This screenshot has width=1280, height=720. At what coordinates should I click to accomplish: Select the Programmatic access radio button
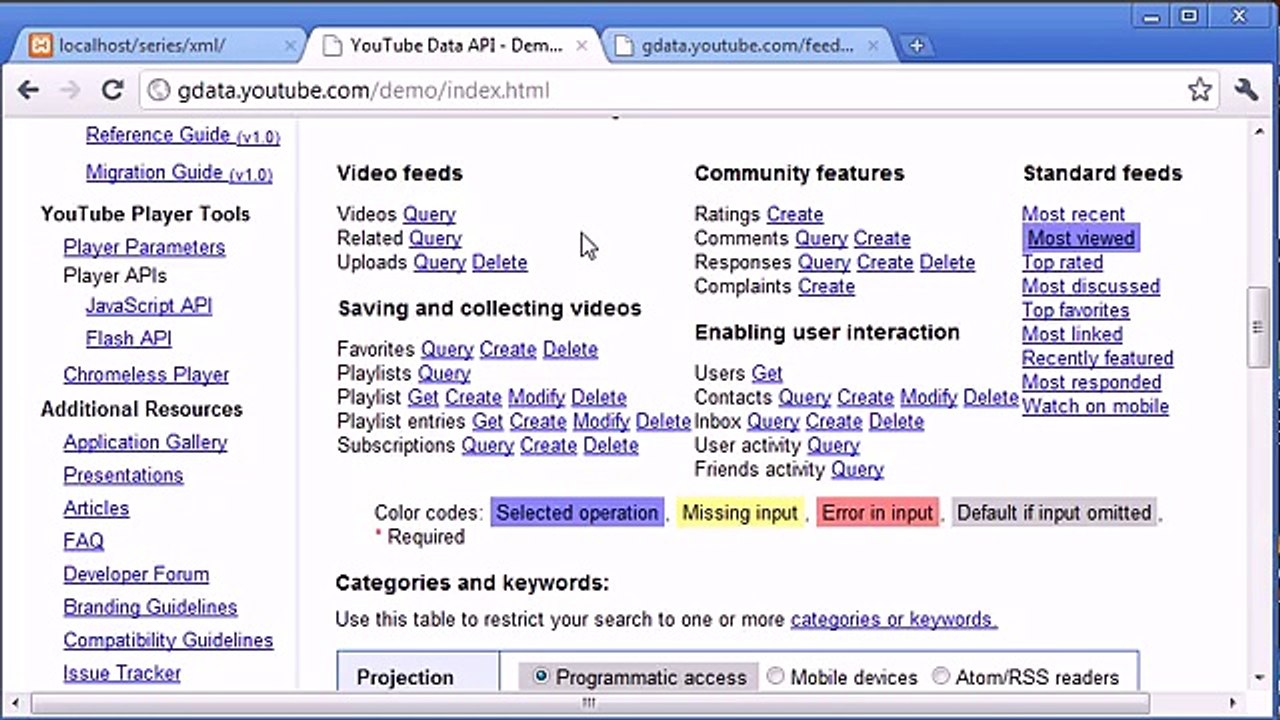click(x=541, y=677)
